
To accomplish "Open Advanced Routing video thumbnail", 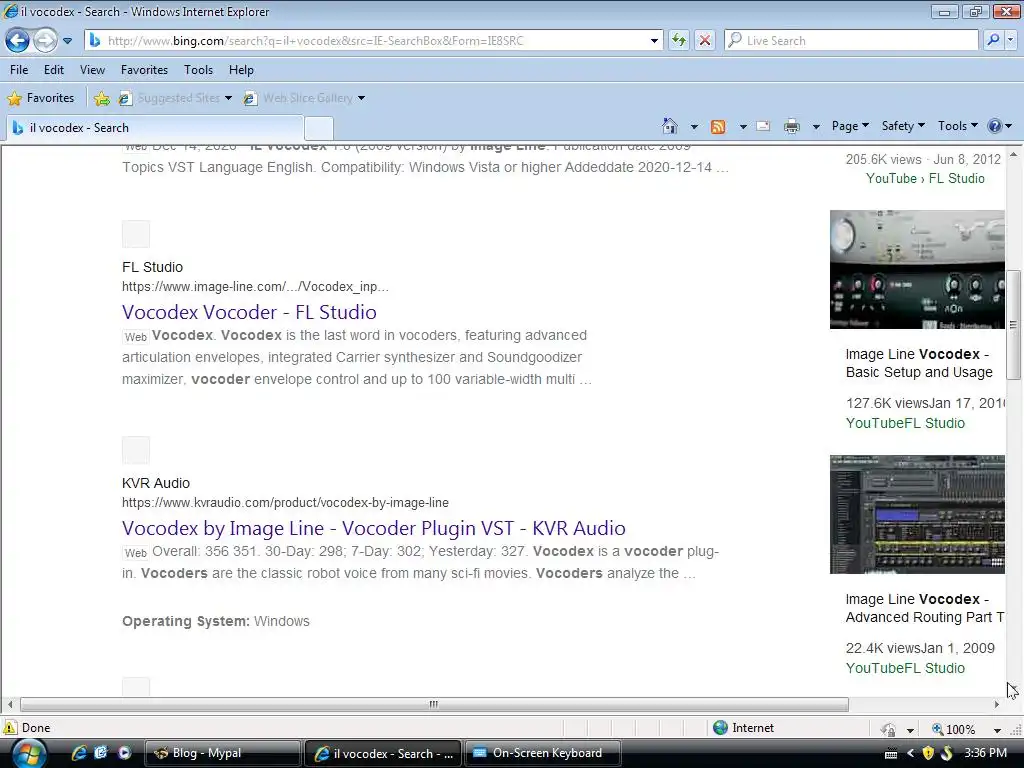I will [x=917, y=515].
